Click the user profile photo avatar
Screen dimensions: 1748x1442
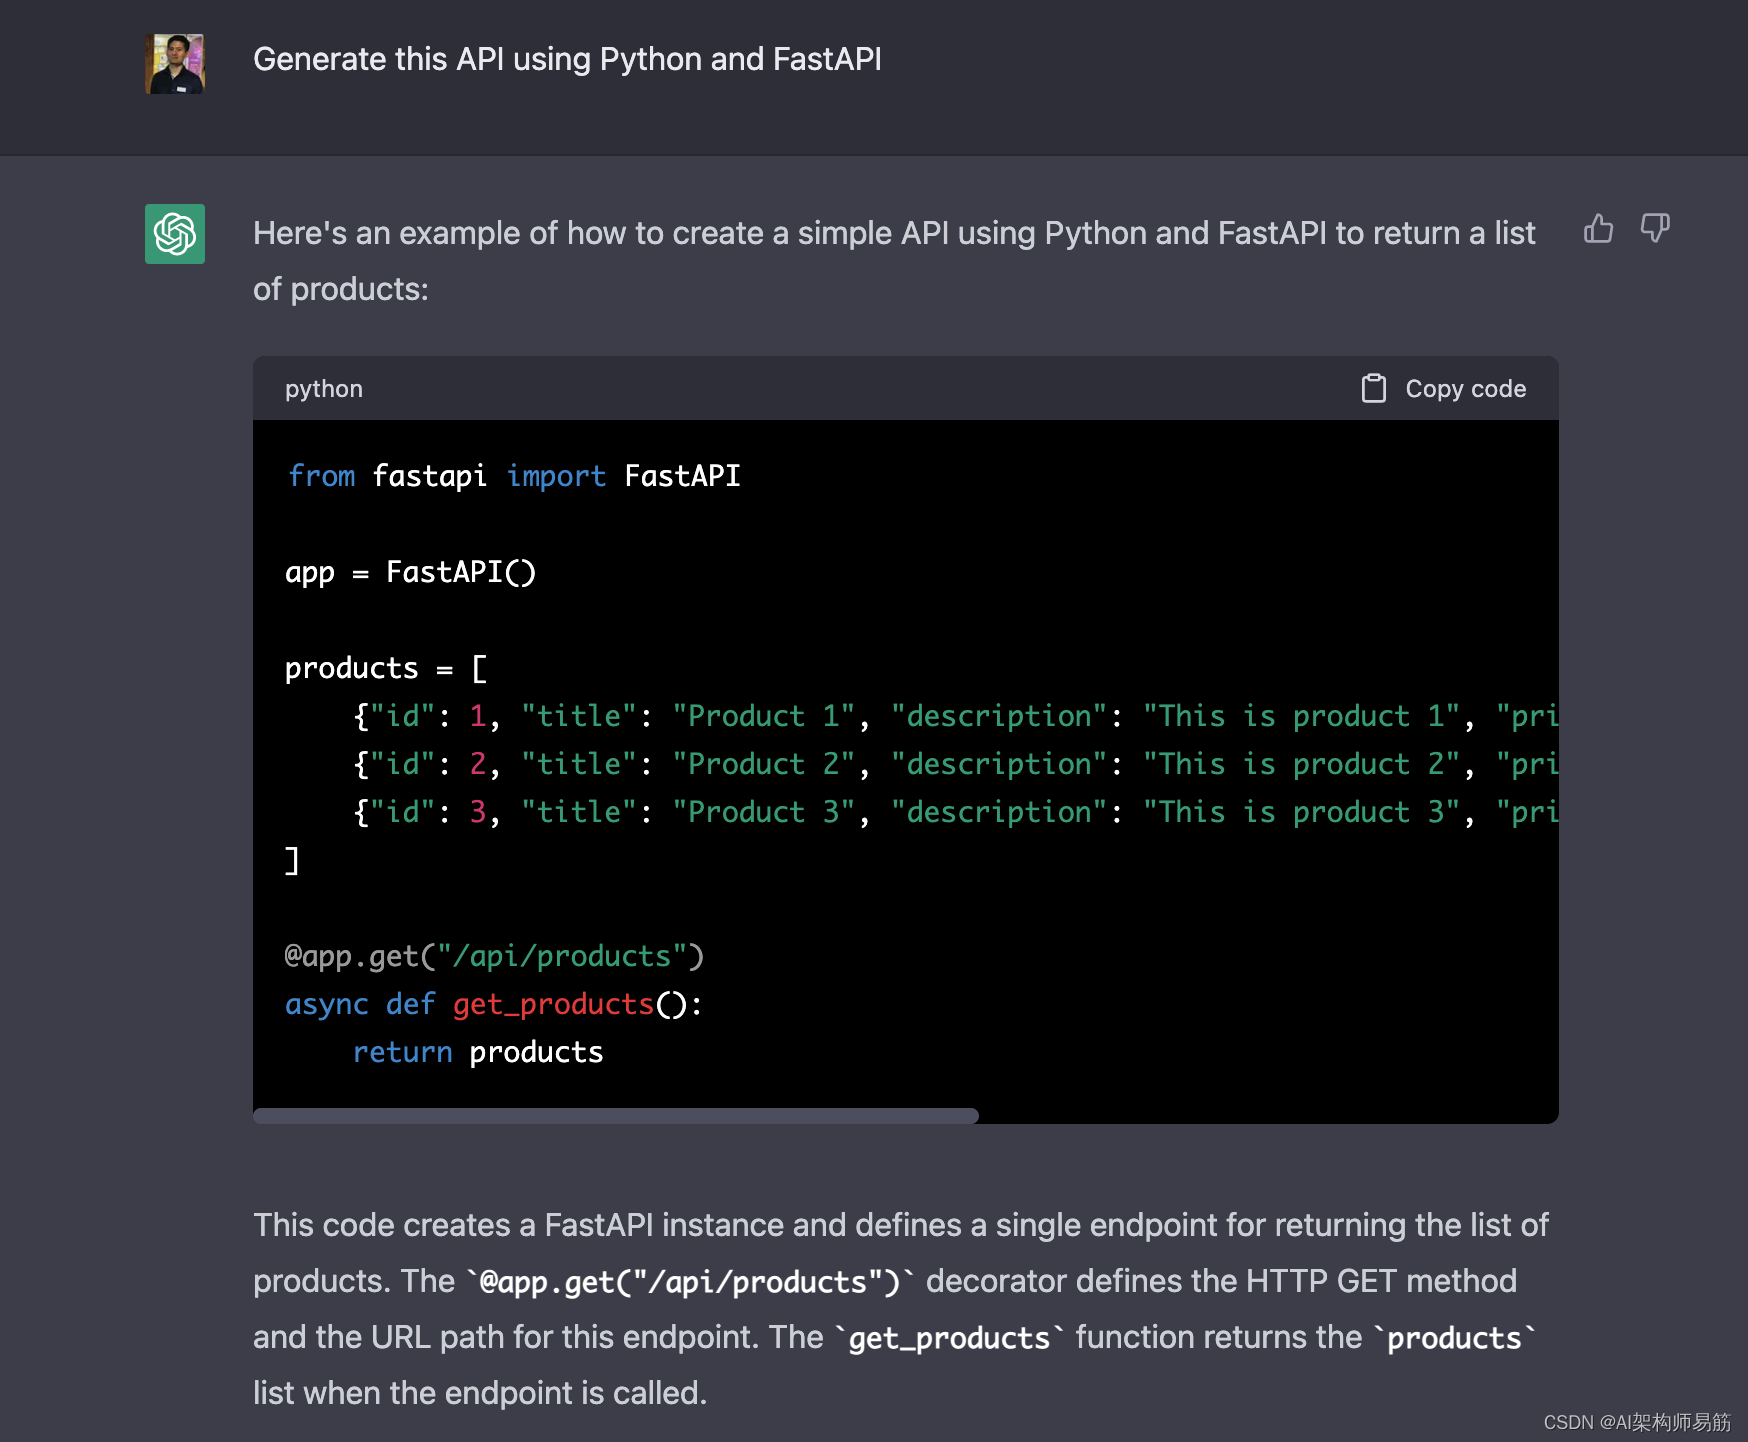175,64
